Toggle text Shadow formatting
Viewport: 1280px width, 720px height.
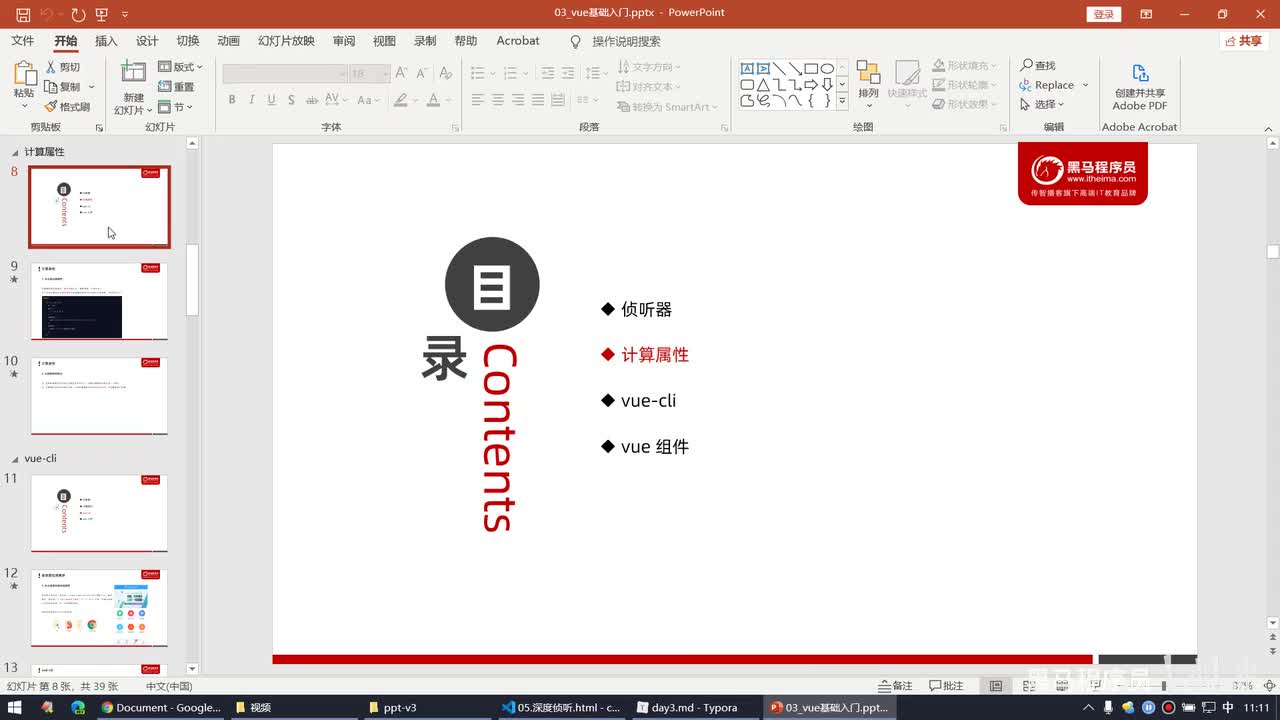(291, 100)
